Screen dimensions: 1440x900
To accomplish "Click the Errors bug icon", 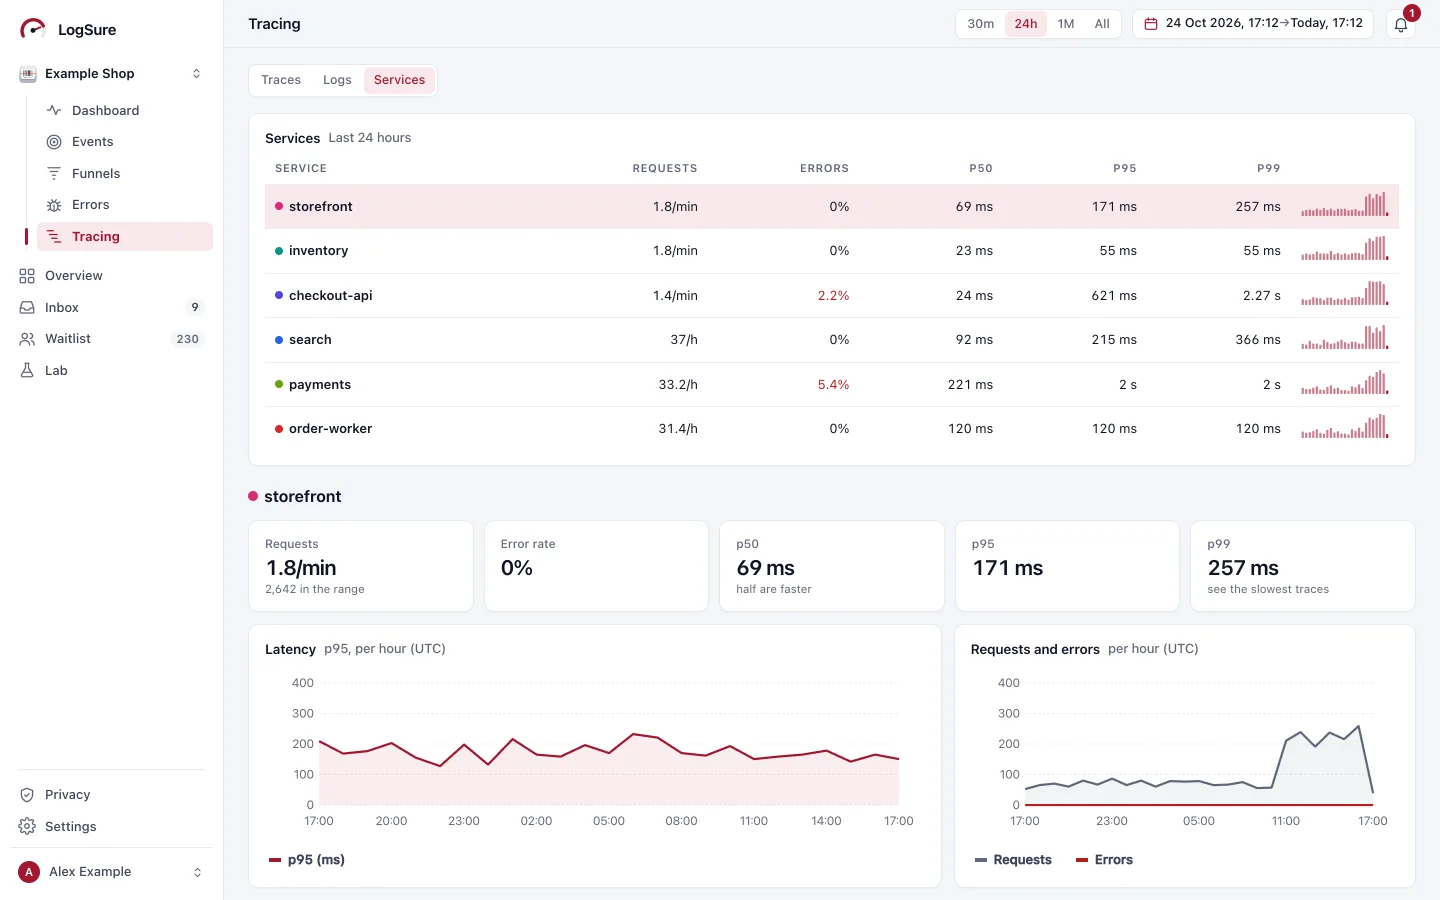I will [54, 205].
